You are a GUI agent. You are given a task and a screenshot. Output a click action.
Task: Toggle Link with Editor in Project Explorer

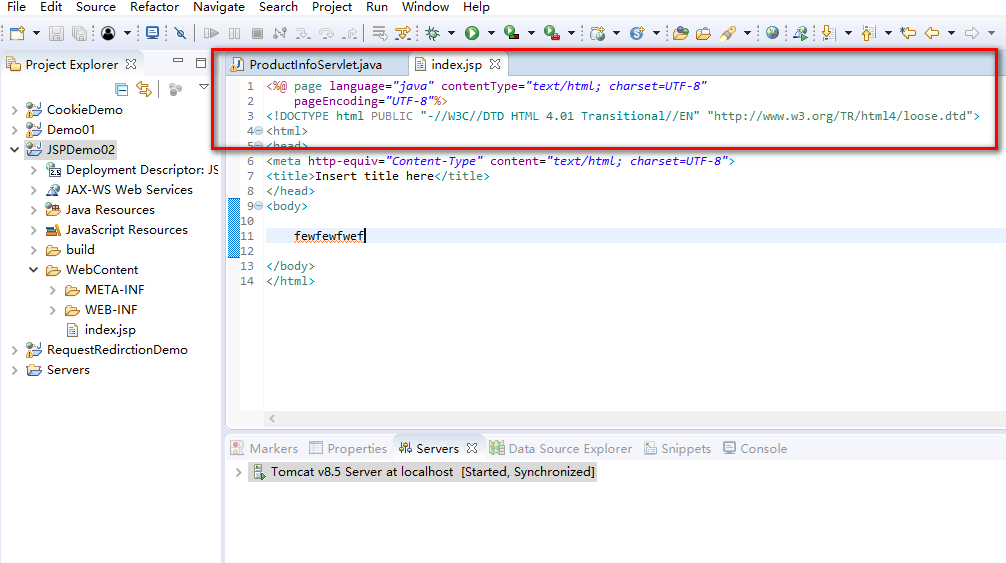[144, 89]
